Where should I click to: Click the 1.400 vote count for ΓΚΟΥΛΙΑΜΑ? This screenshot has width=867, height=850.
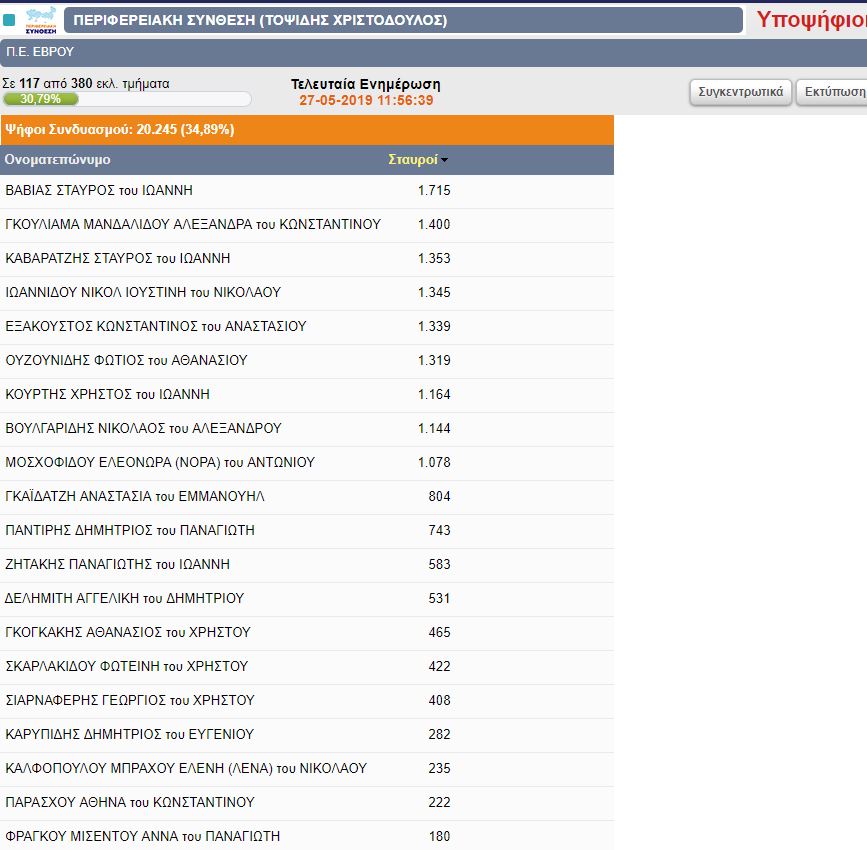coord(434,224)
